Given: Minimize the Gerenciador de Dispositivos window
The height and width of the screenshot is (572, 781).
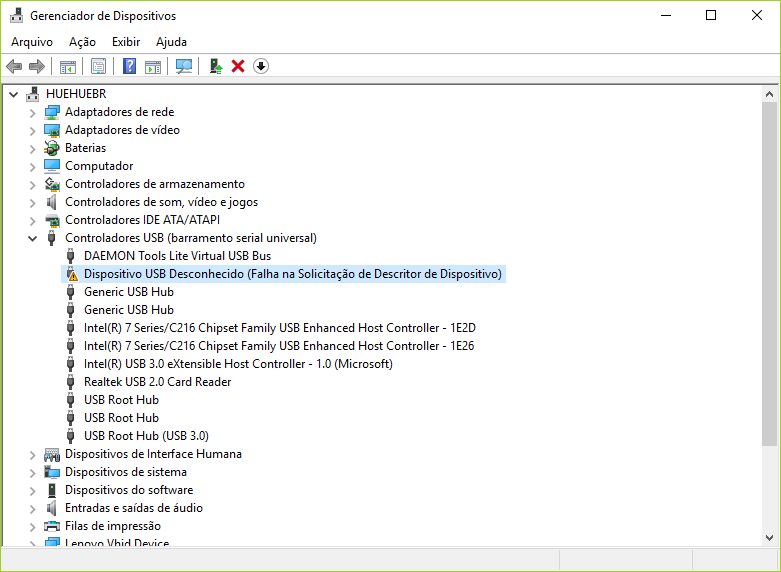Looking at the screenshot, I should 666,15.
